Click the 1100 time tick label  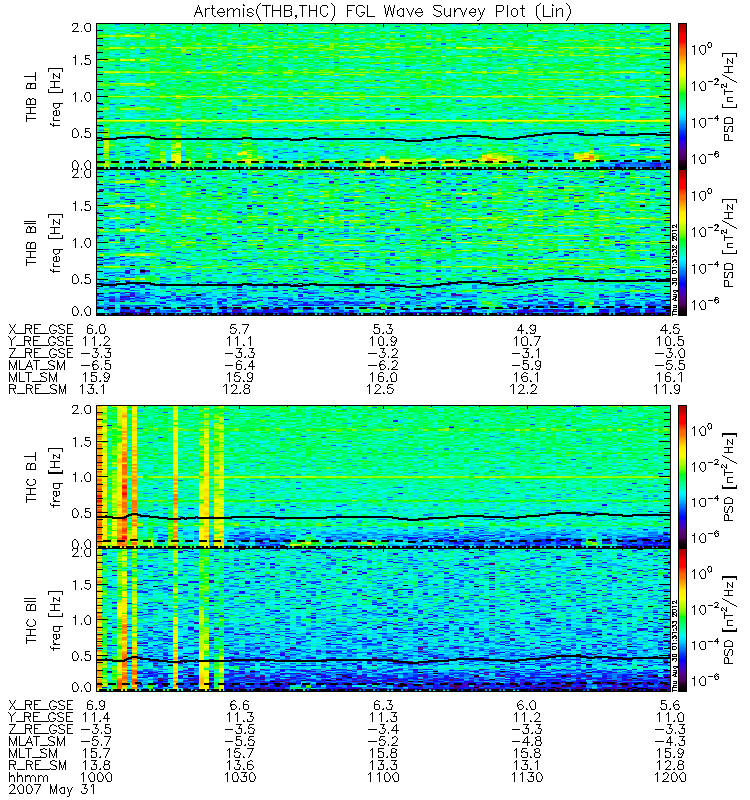(x=383, y=778)
